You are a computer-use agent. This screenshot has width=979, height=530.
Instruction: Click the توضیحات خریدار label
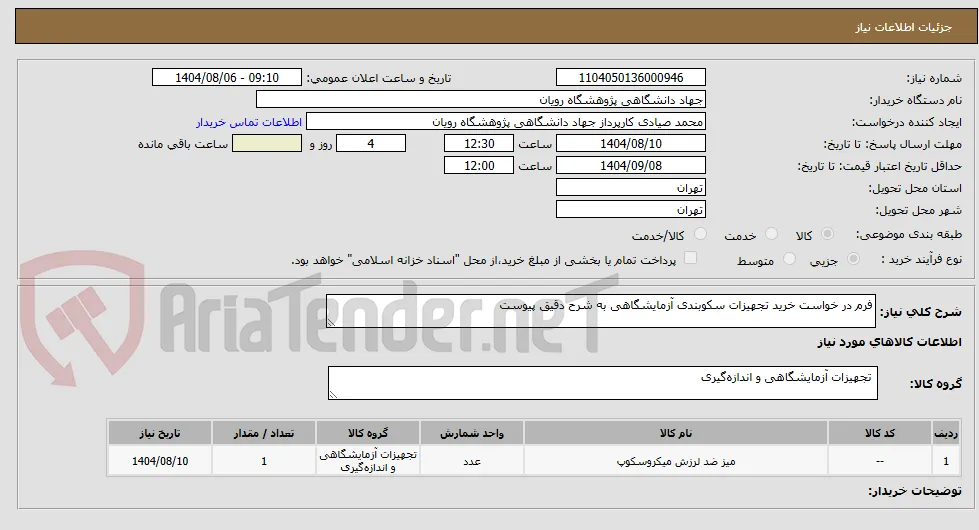915,491
